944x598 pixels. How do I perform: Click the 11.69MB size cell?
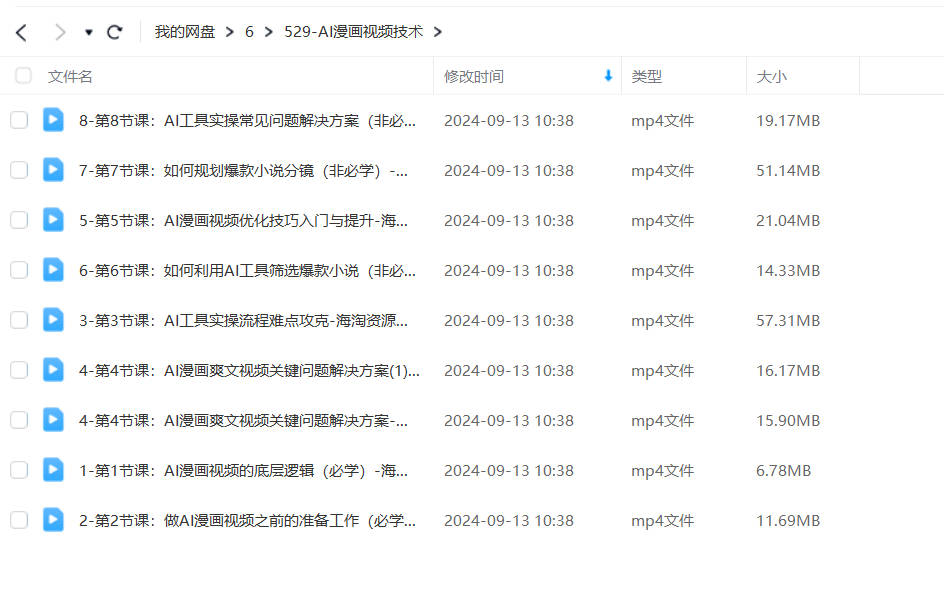click(788, 520)
